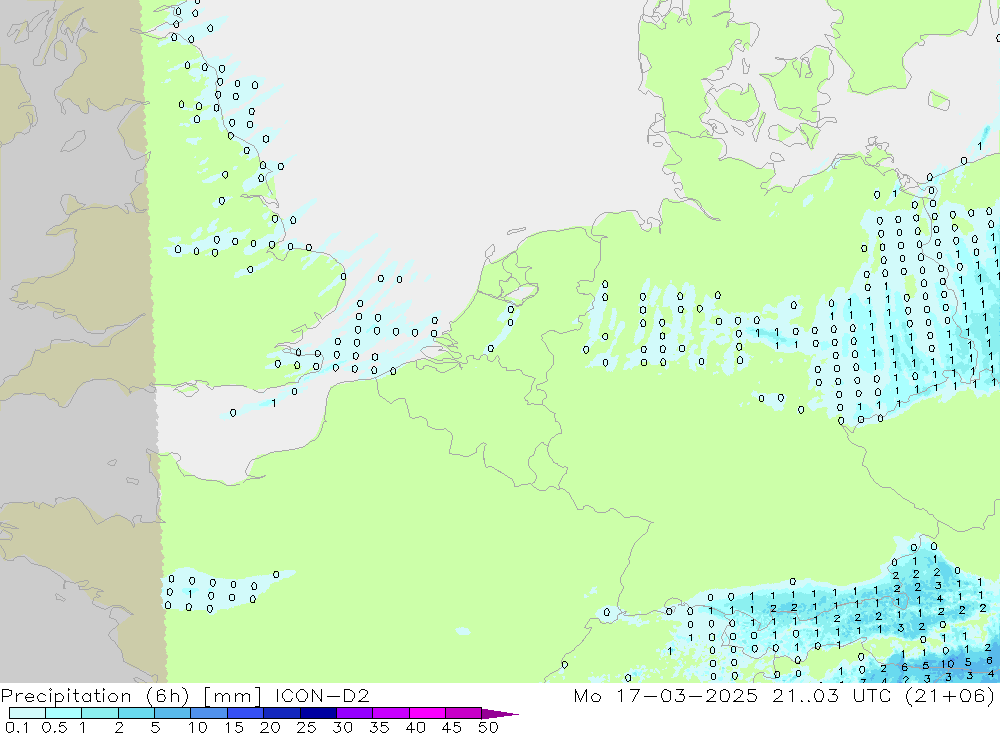The height and width of the screenshot is (733, 1000).
Task: Select the 2–5 mm legend color box
Action: (x=136, y=713)
